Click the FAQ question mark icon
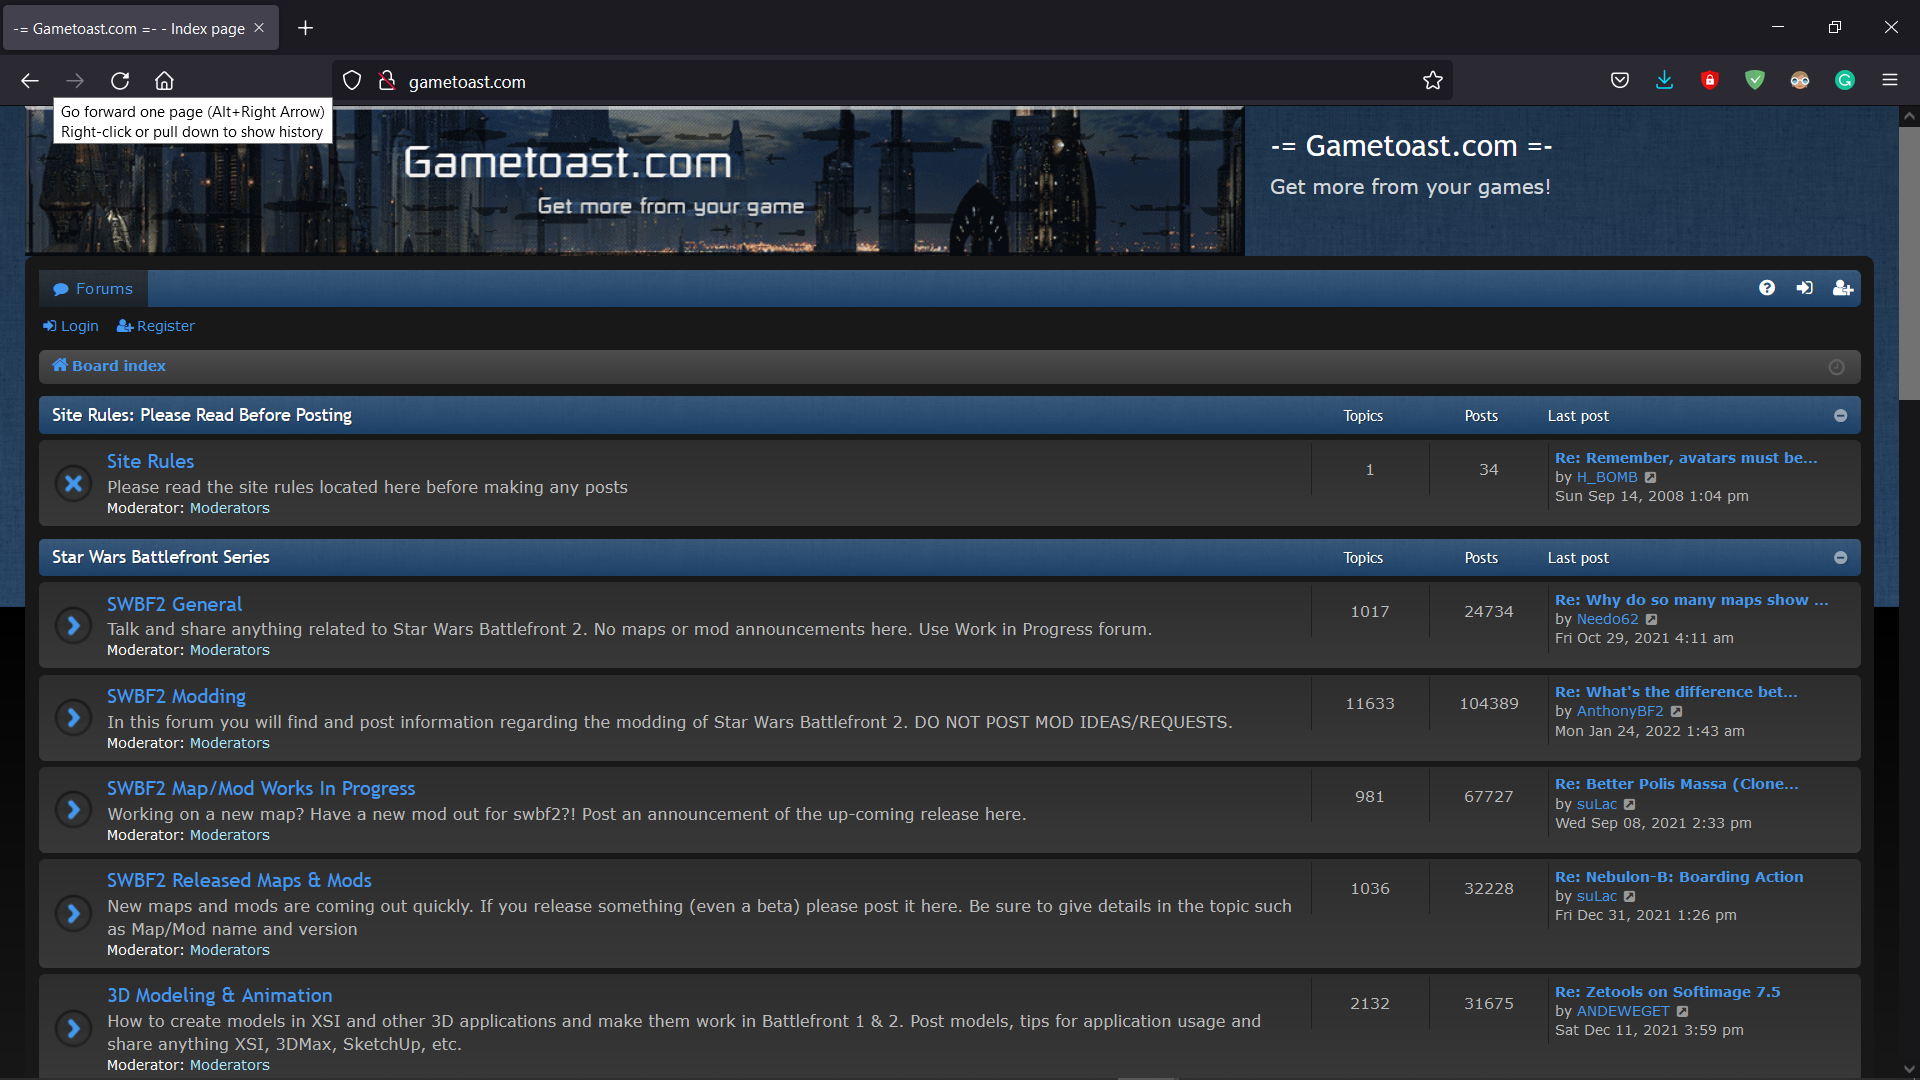1920x1080 pixels. (1767, 288)
